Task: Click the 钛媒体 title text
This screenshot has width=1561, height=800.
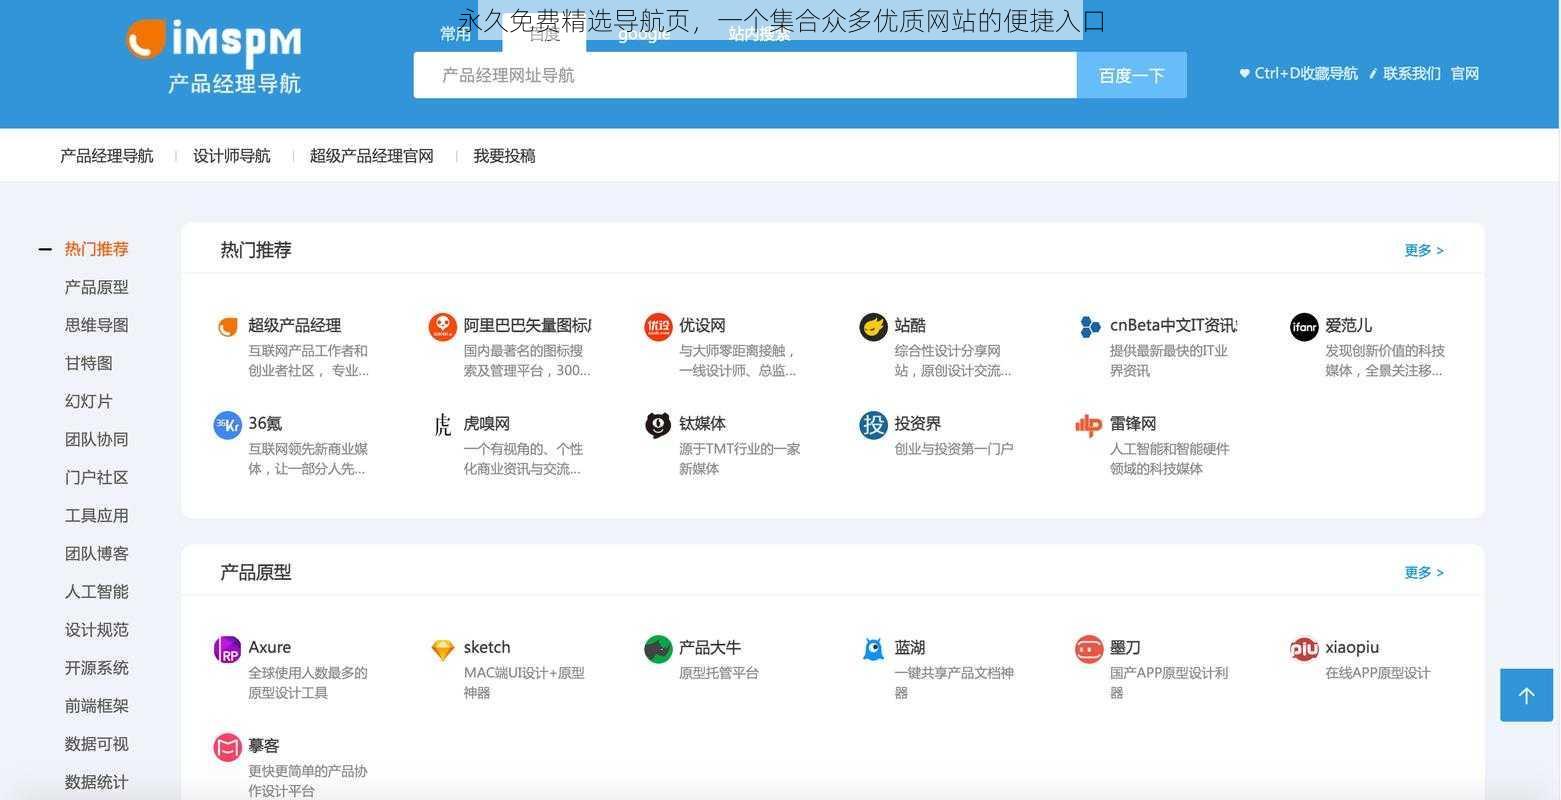Action: coord(702,424)
